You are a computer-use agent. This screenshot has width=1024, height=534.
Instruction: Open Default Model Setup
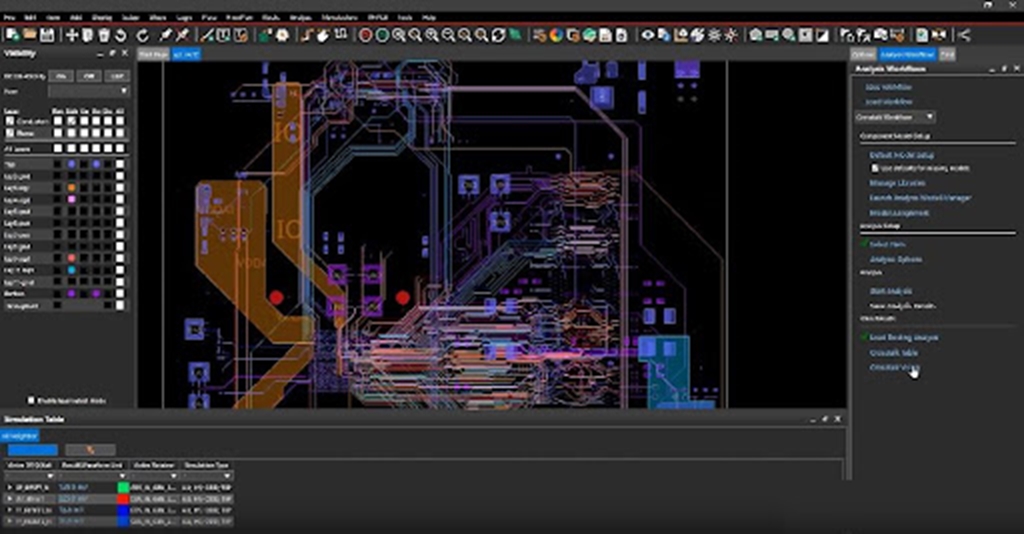click(x=902, y=155)
